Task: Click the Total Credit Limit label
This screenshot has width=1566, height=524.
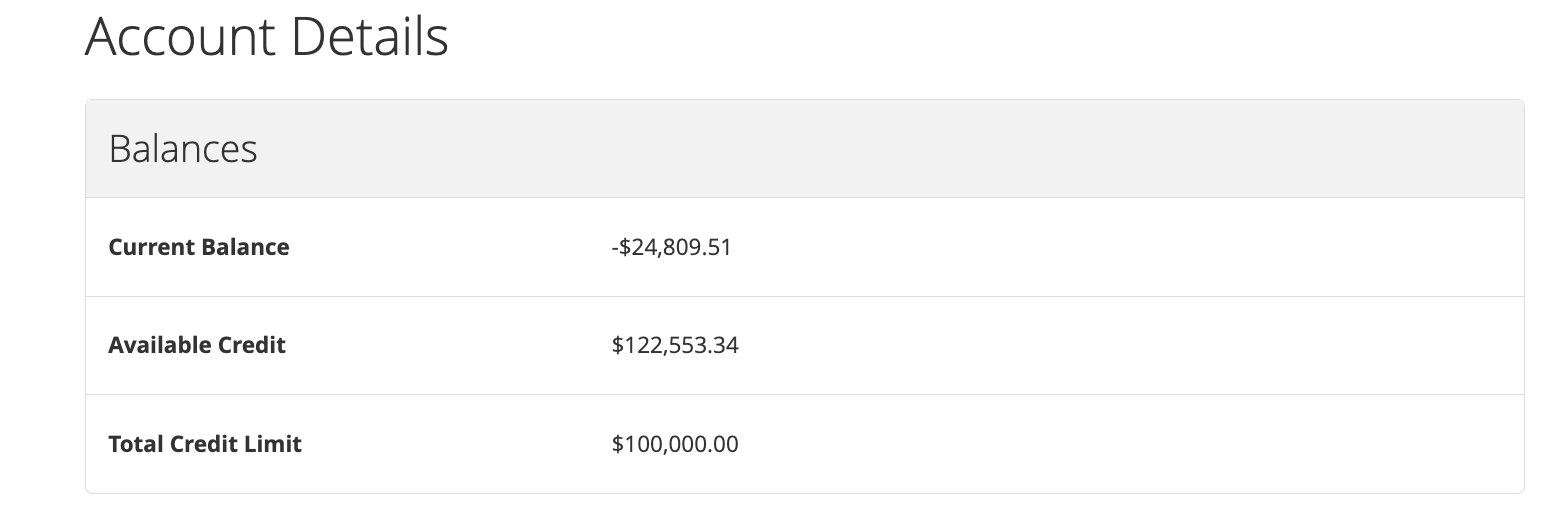Action: point(205,444)
